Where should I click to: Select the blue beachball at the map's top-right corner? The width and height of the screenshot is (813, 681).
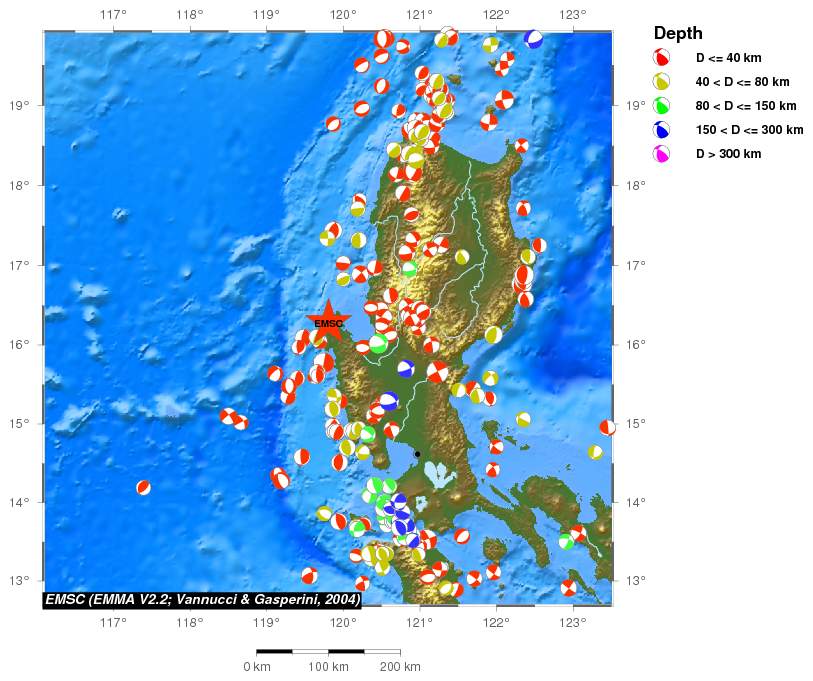pos(534,39)
